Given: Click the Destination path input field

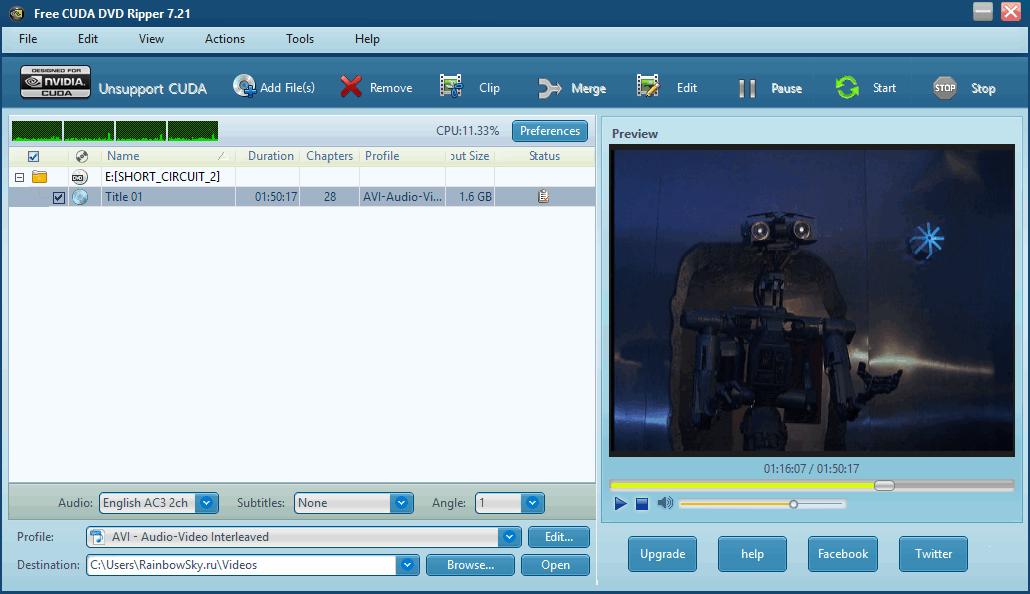Looking at the screenshot, I should (241, 565).
